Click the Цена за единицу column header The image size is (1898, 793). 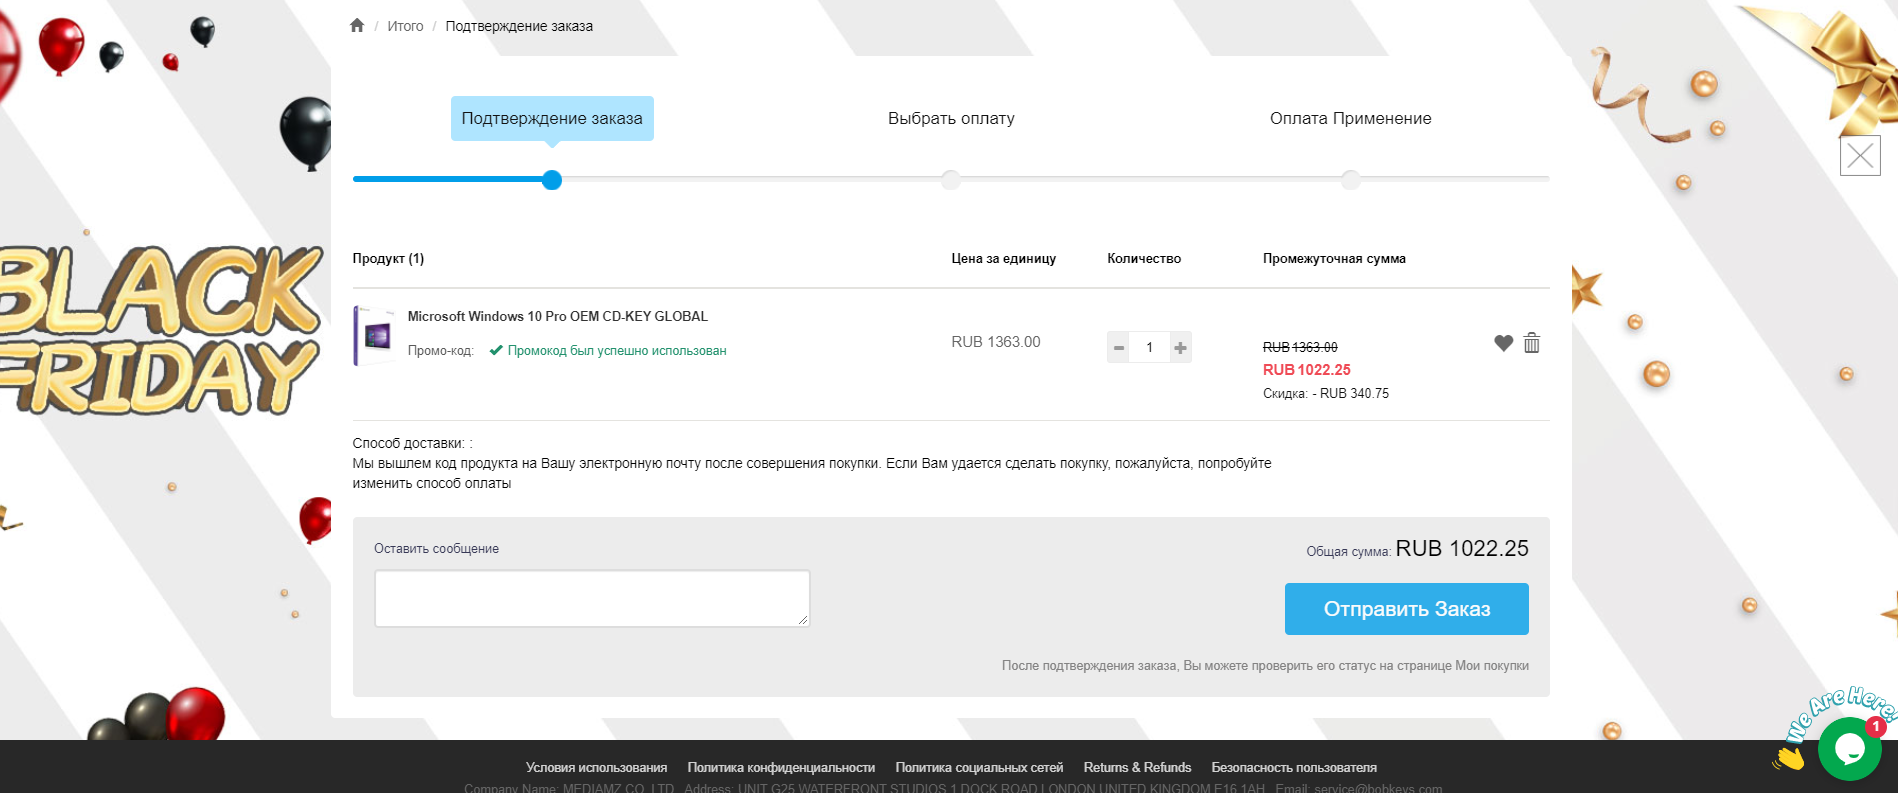(x=1003, y=259)
